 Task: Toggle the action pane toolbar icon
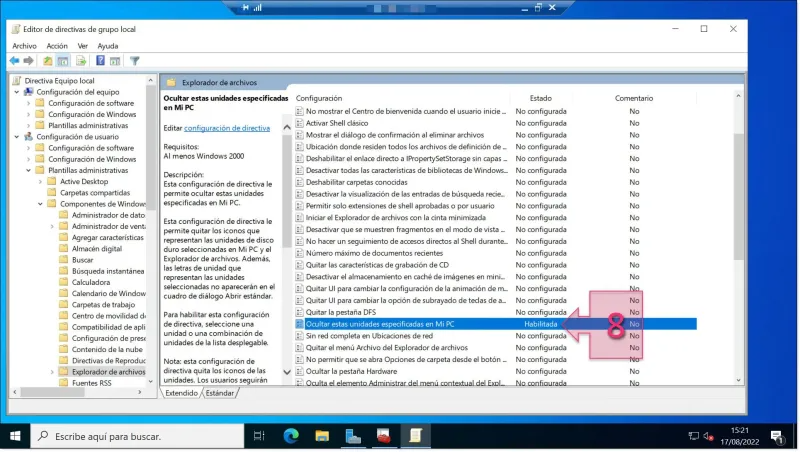point(115,61)
